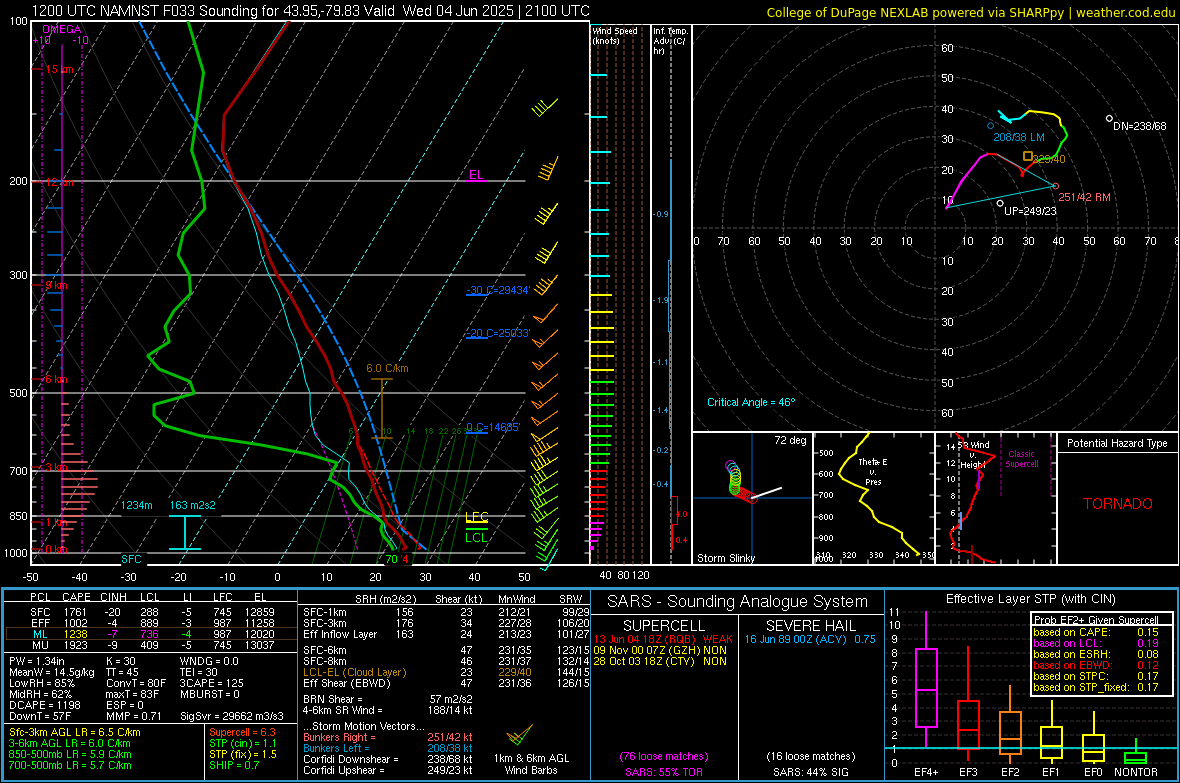Click the '16 Jun 89 00Z (ACY) 0.75' hail analogue
This screenshot has width=1180, height=783.
tap(810, 639)
